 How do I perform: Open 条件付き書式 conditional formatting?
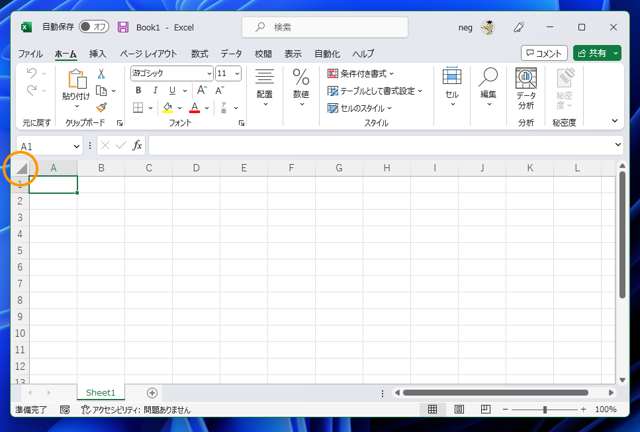pyautogui.click(x=360, y=74)
